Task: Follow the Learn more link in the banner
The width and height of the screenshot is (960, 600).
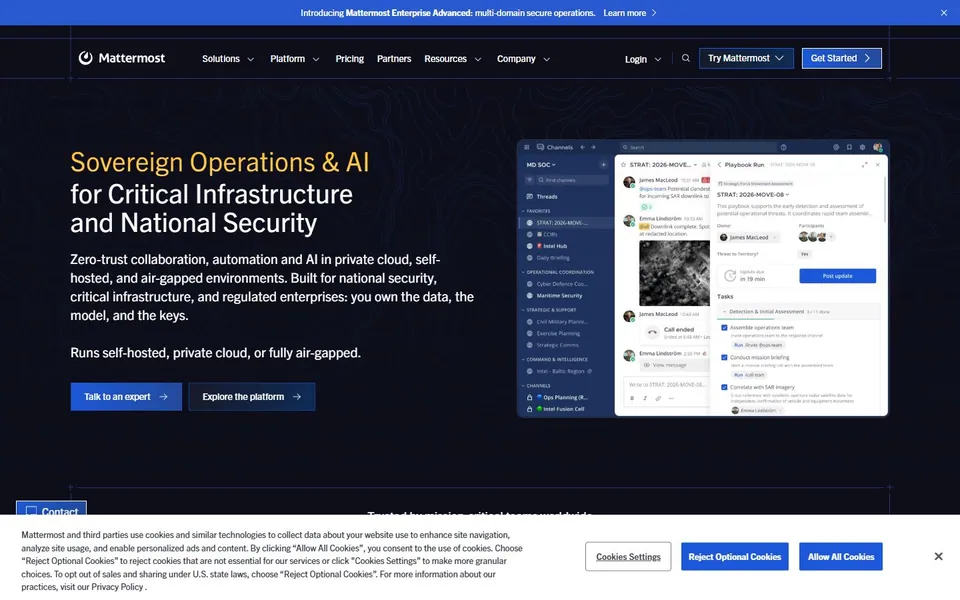Action: click(630, 13)
